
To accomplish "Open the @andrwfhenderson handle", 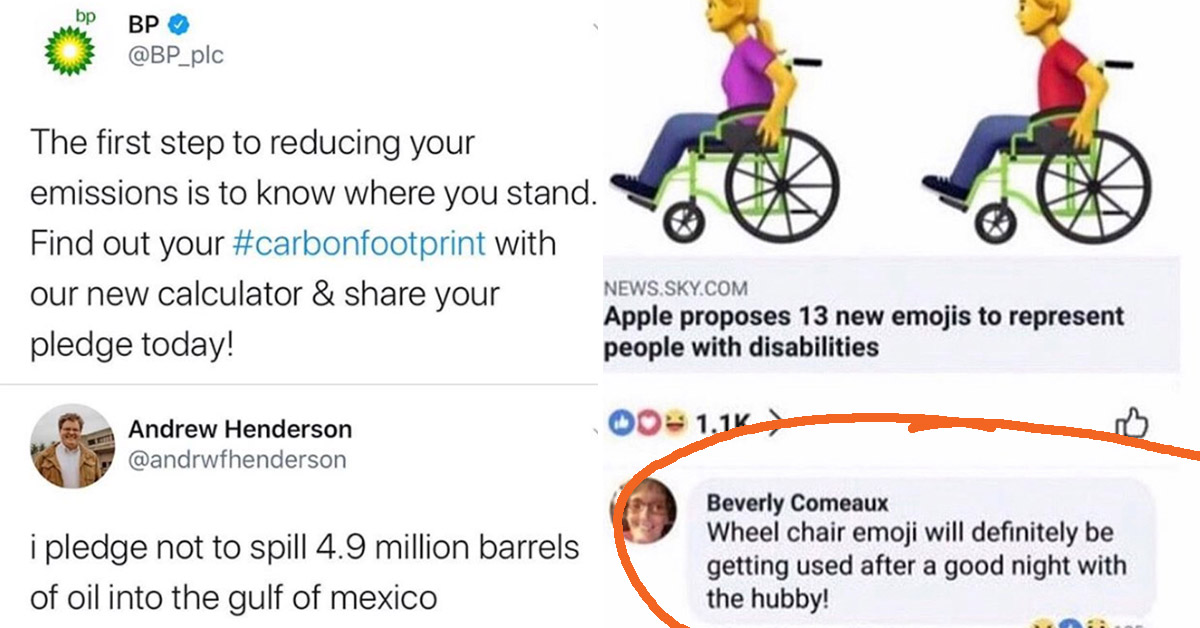I will click(237, 460).
